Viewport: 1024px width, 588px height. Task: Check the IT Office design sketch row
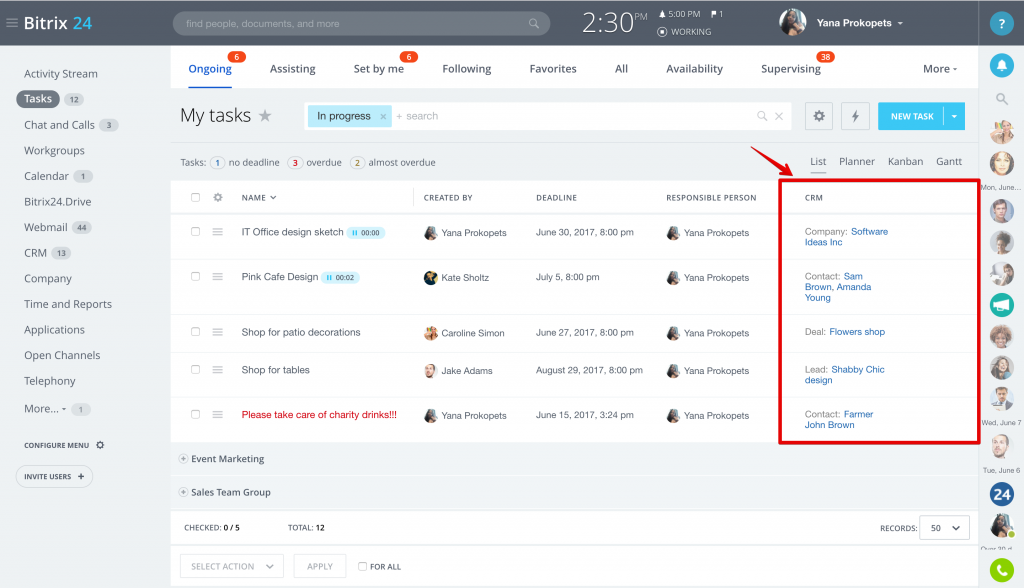pos(195,231)
